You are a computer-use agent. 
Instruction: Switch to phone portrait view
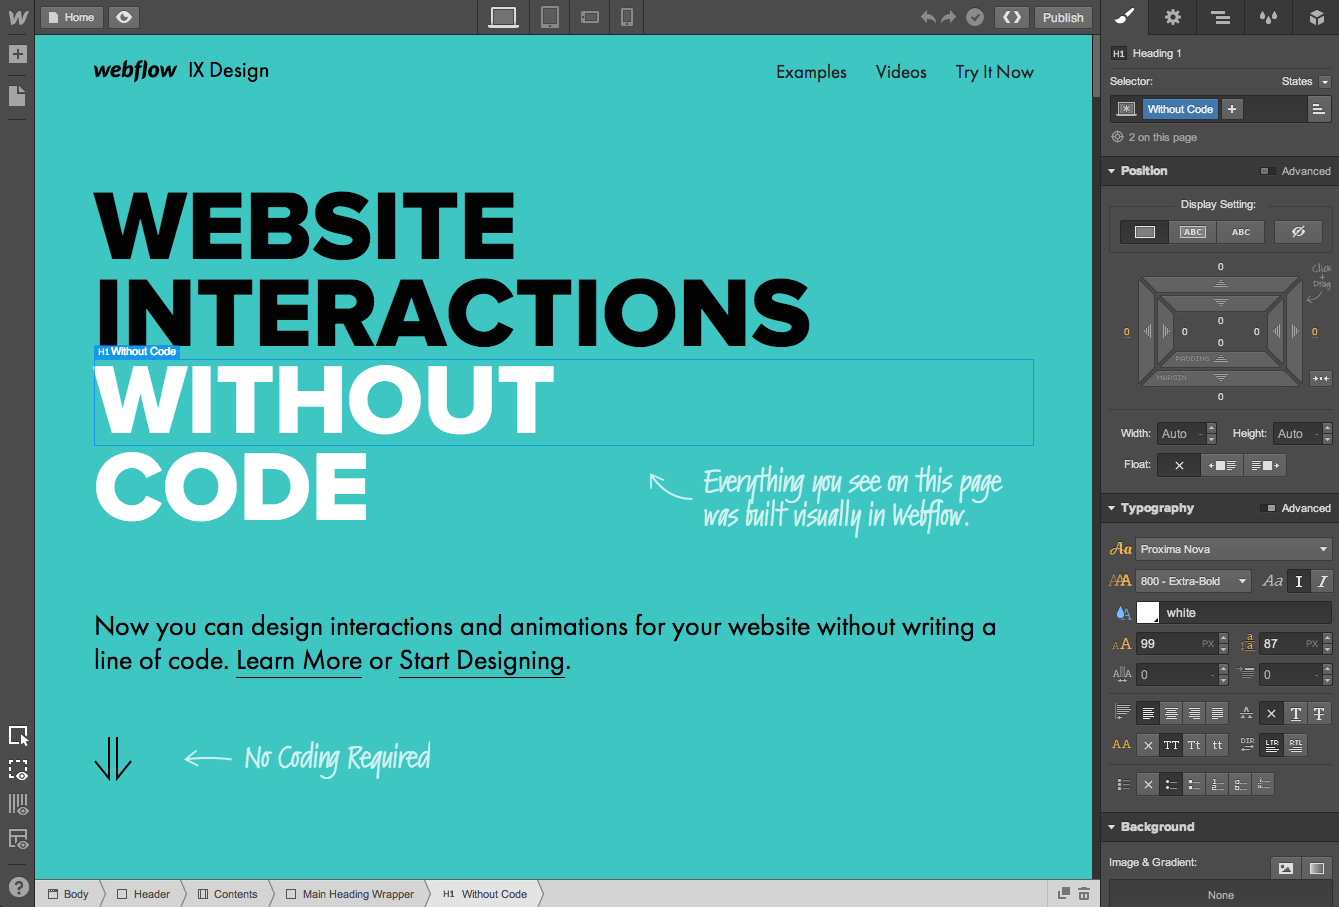[627, 17]
